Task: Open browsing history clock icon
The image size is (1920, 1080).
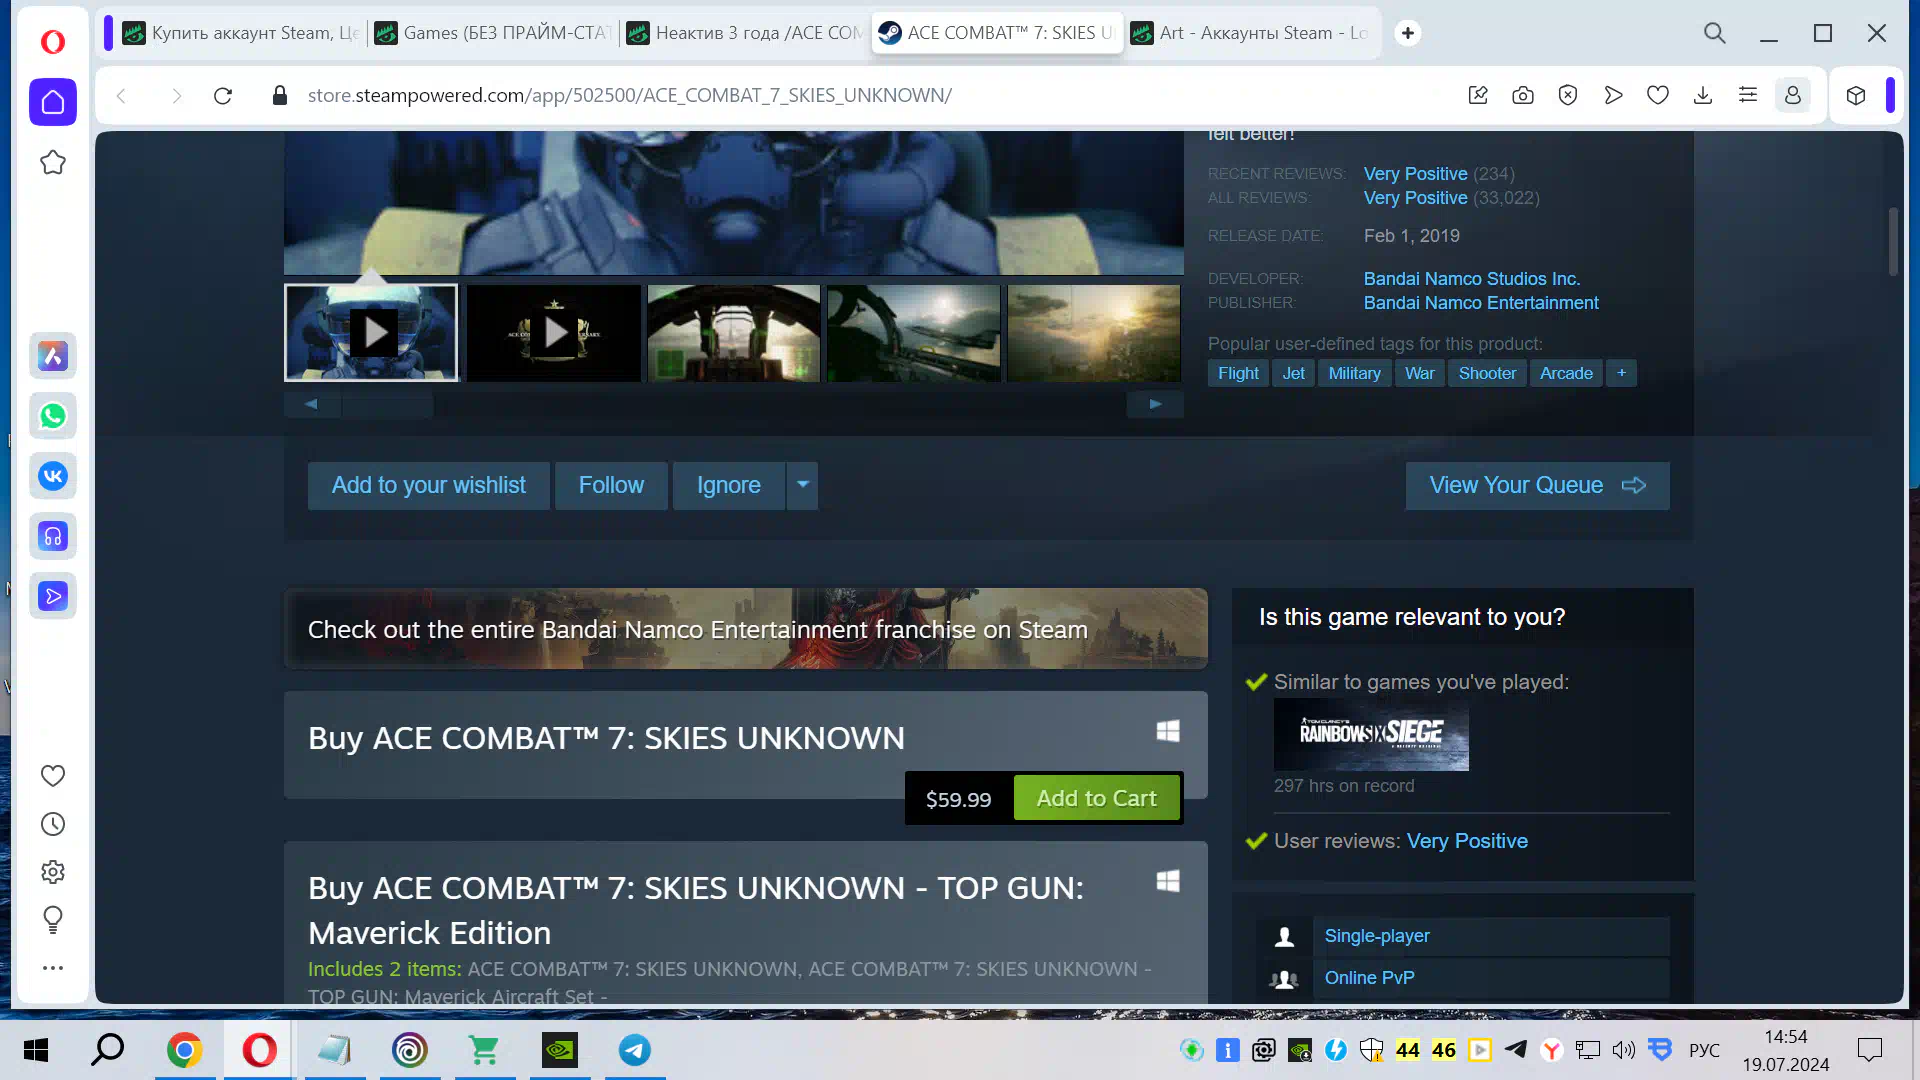Action: (x=53, y=824)
